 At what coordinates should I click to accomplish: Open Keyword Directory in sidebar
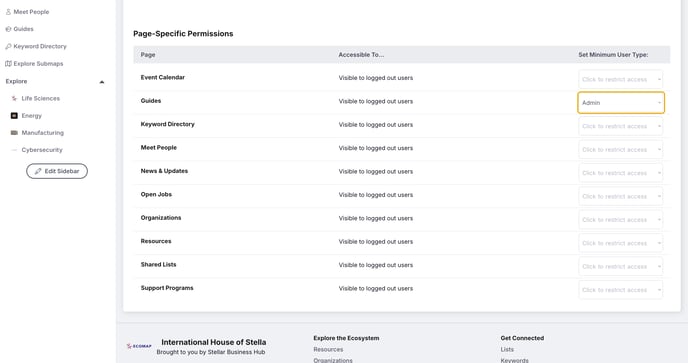tap(40, 46)
